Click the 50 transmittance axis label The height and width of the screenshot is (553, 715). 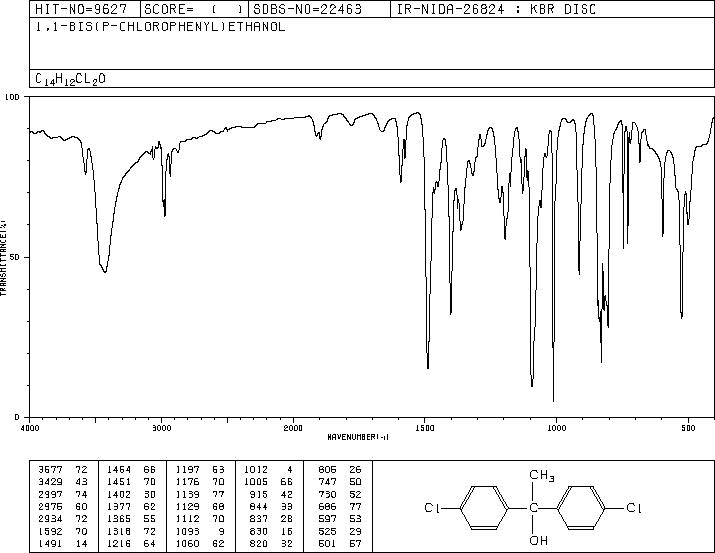[x=15, y=258]
